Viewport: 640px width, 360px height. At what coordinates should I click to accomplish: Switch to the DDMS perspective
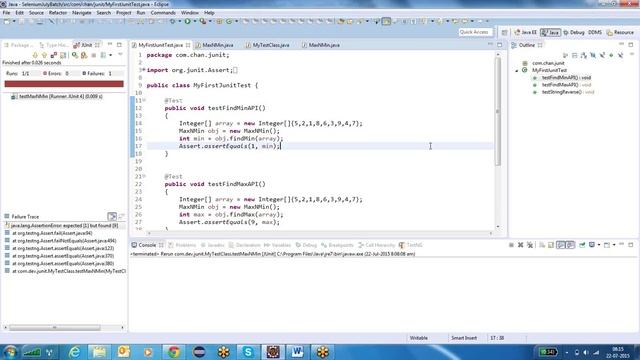click(595, 32)
